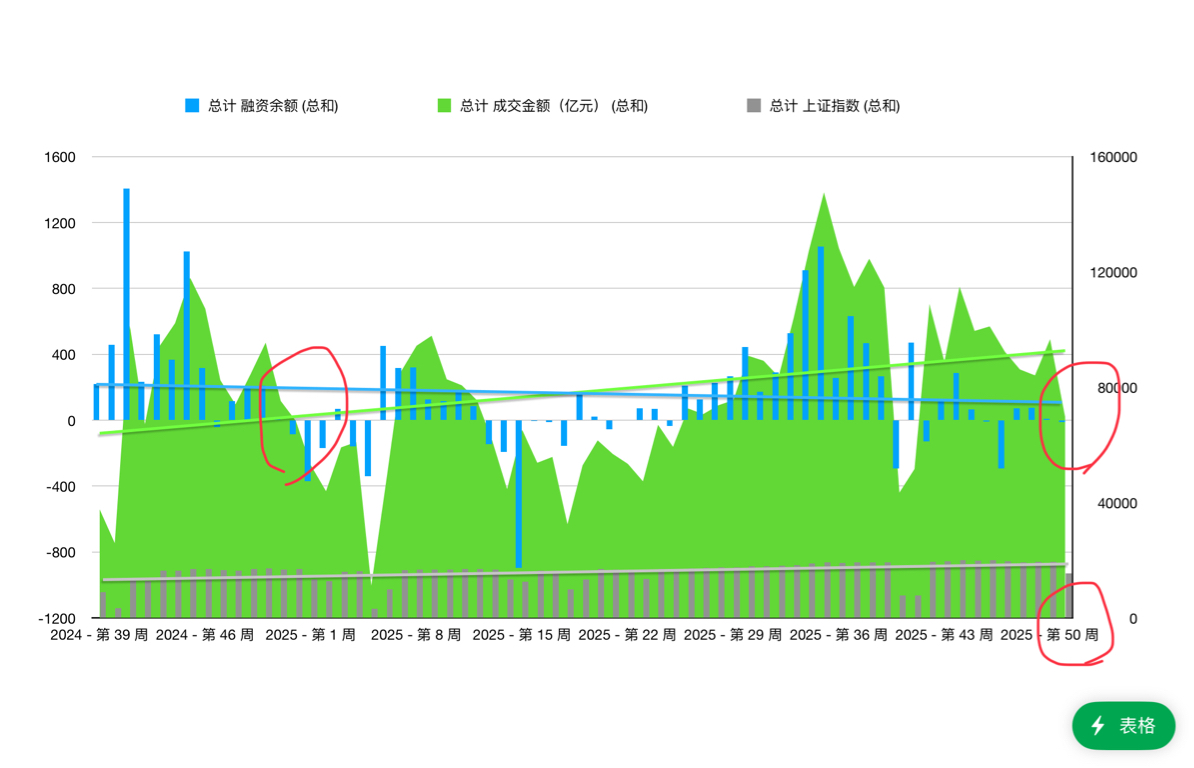Select the 总计 上证指数 (总和) legend label

tap(835, 106)
